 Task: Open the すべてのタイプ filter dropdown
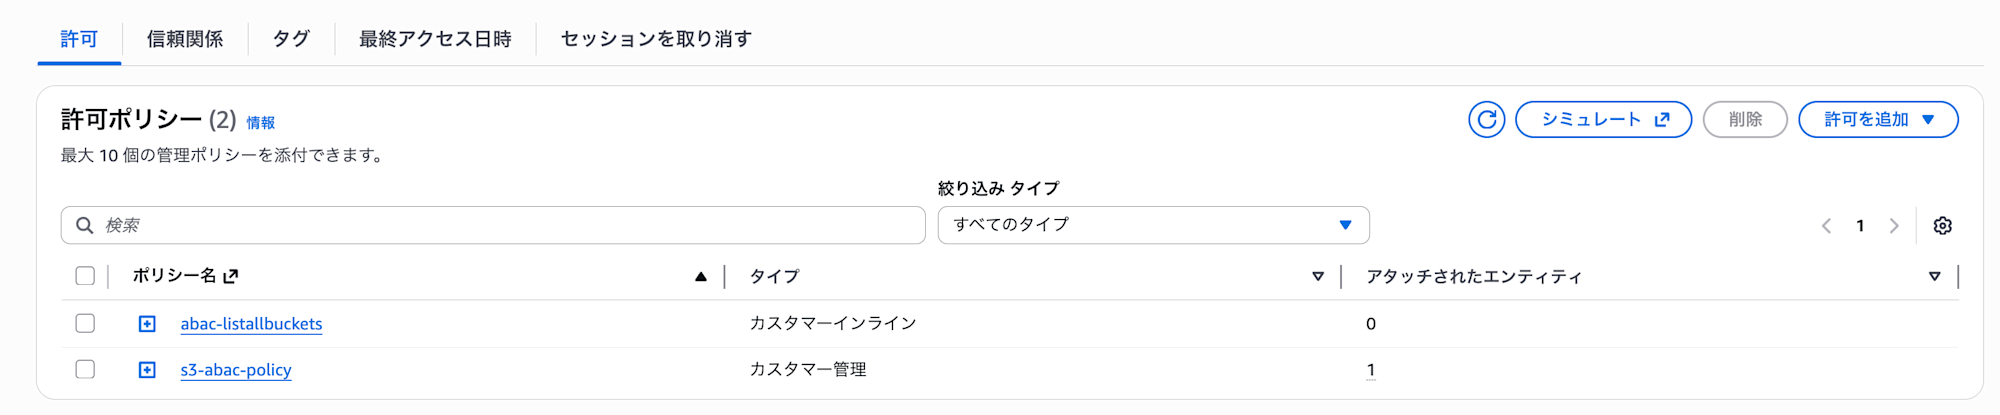click(x=1153, y=225)
